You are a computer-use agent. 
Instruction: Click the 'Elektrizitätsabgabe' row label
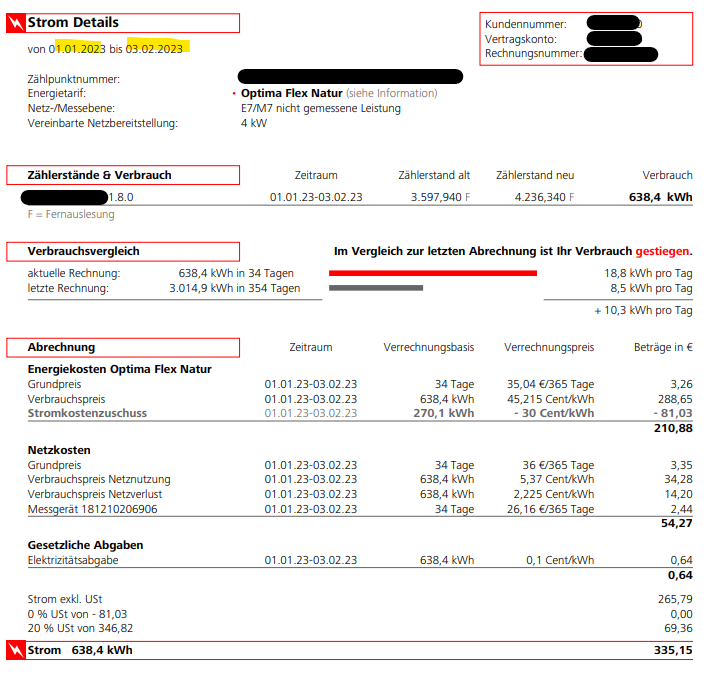(73, 560)
